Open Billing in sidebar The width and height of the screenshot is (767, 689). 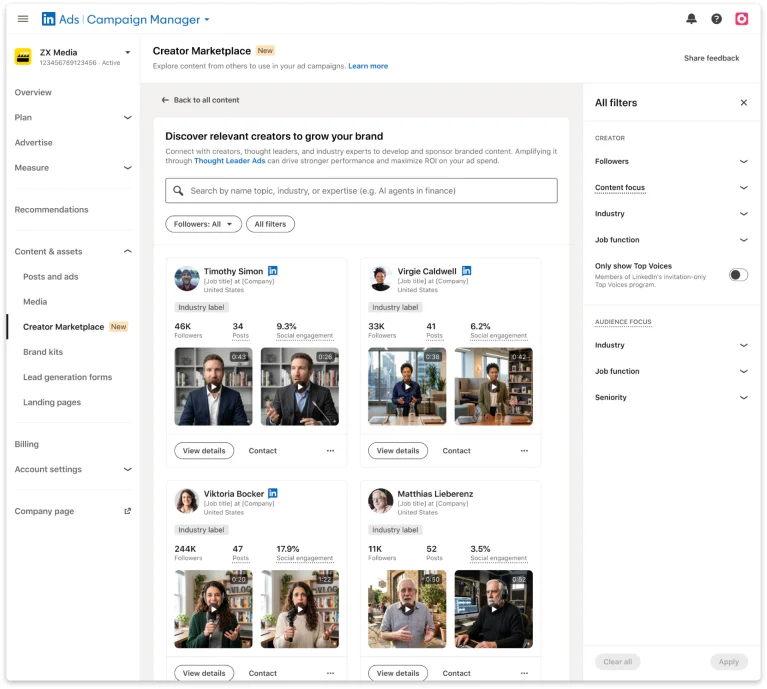click(x=26, y=444)
